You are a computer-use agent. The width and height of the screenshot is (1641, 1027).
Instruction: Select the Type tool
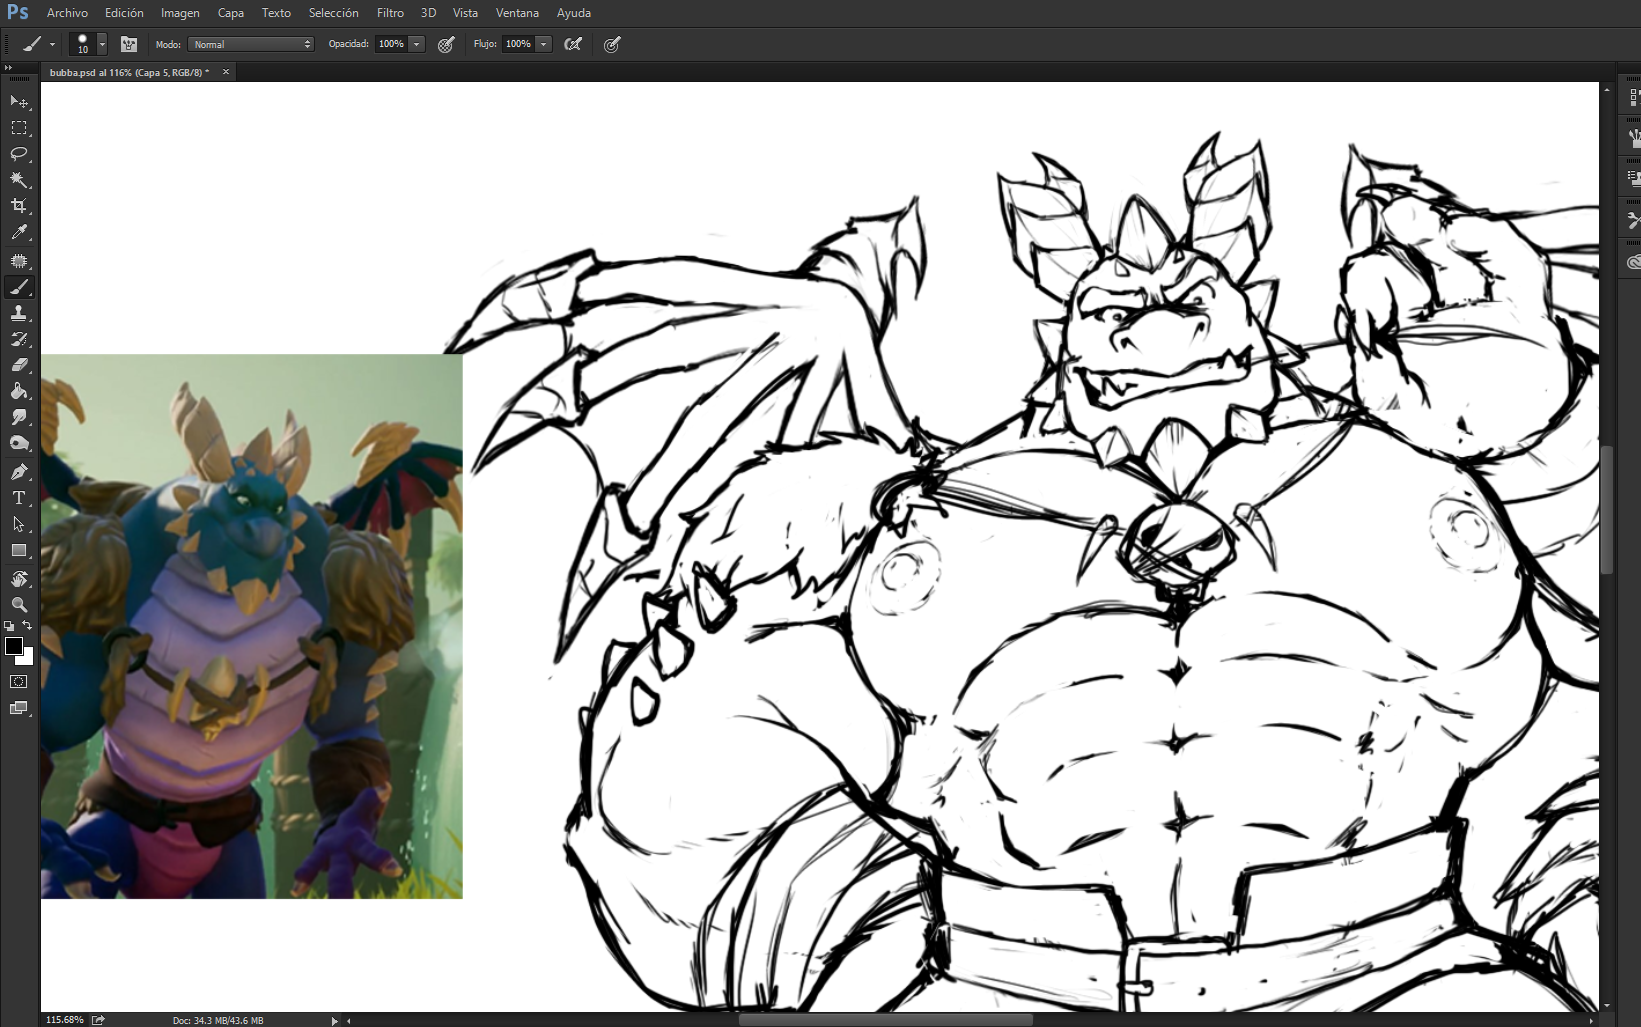coord(19,498)
